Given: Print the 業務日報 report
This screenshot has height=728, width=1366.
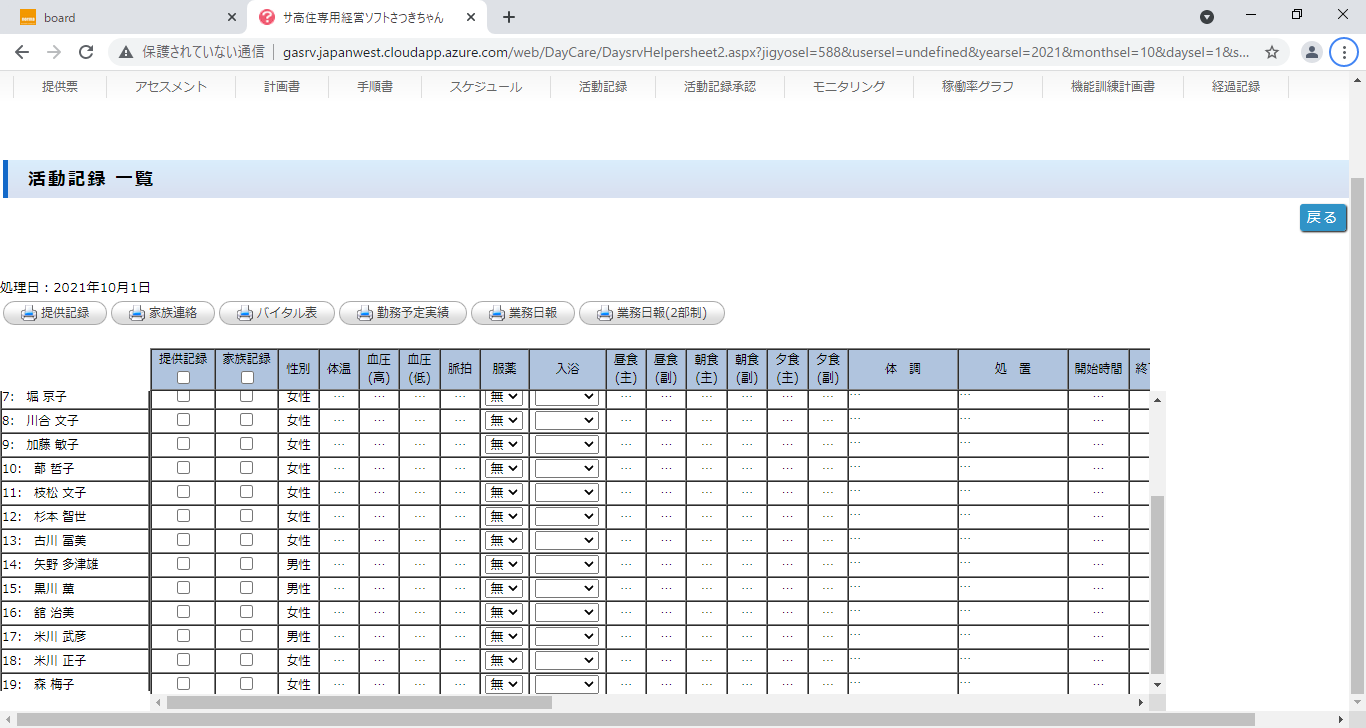Looking at the screenshot, I should 522,313.
